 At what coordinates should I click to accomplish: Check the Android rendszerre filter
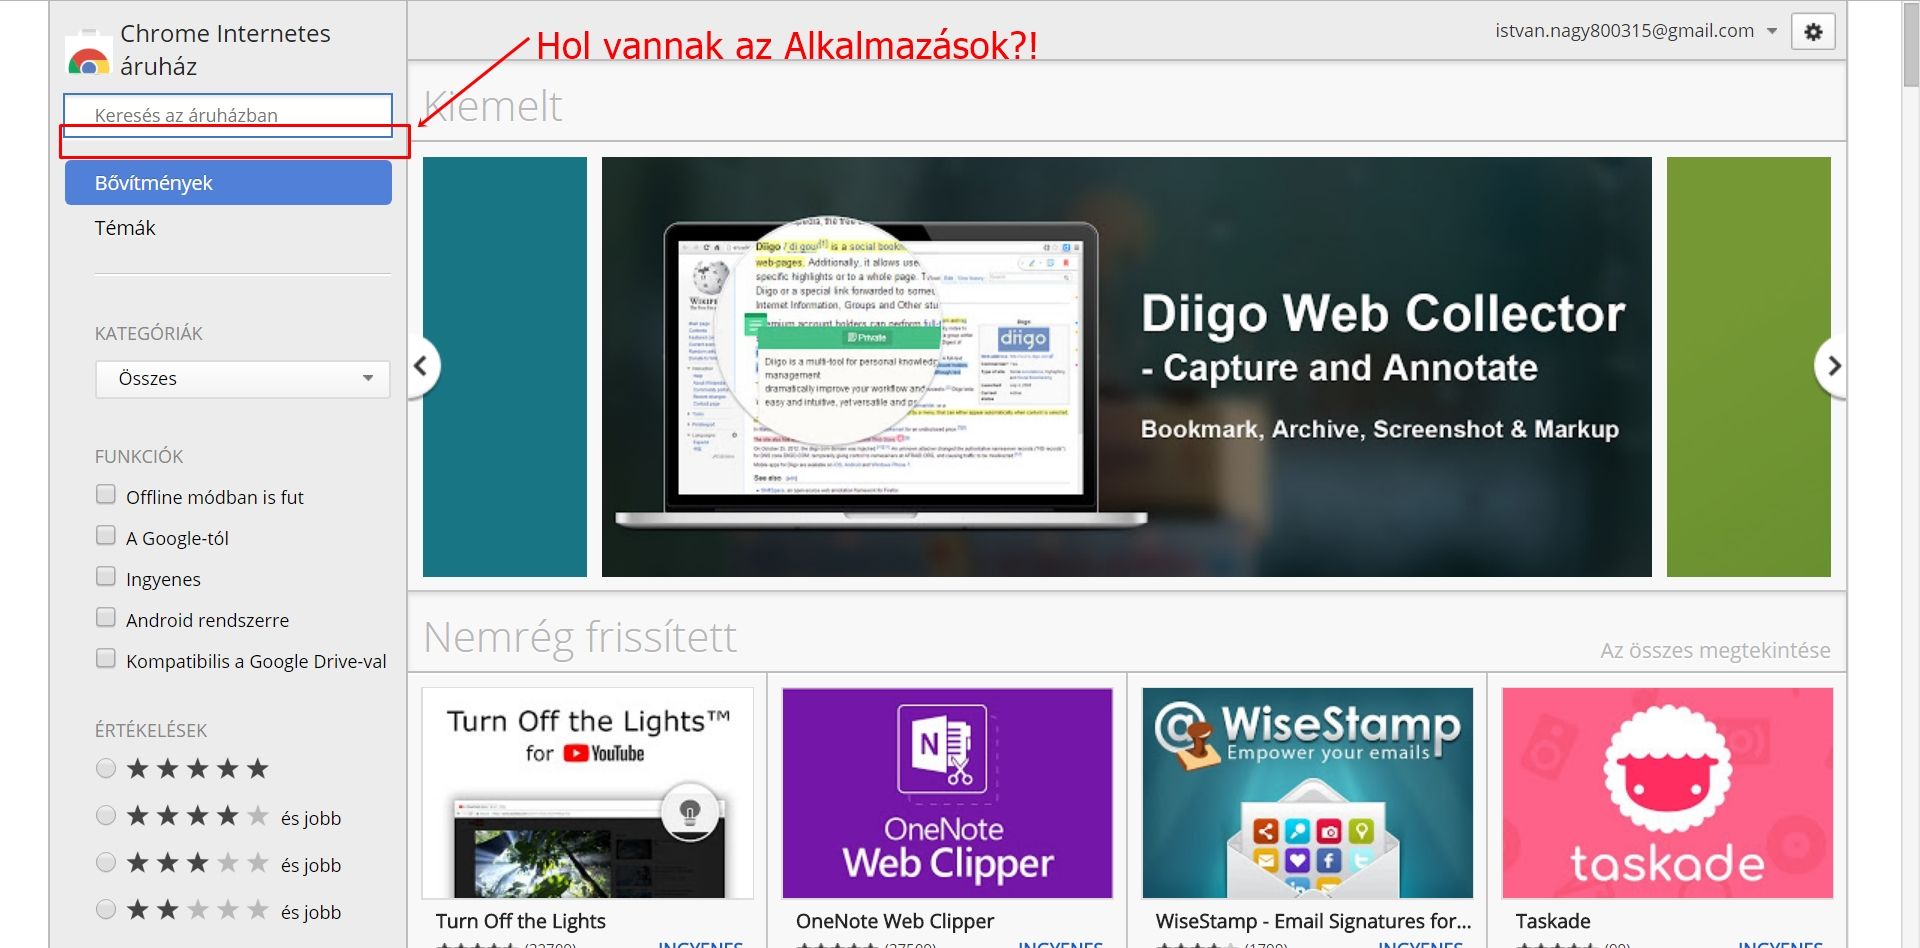pyautogui.click(x=106, y=617)
